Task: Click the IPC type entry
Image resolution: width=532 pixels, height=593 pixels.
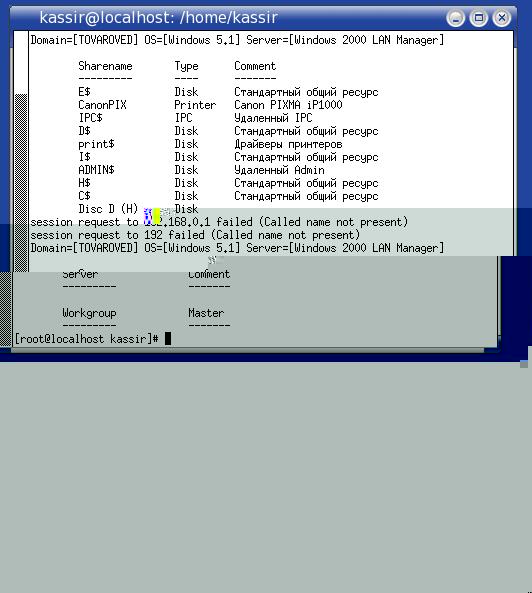Action: [183, 118]
